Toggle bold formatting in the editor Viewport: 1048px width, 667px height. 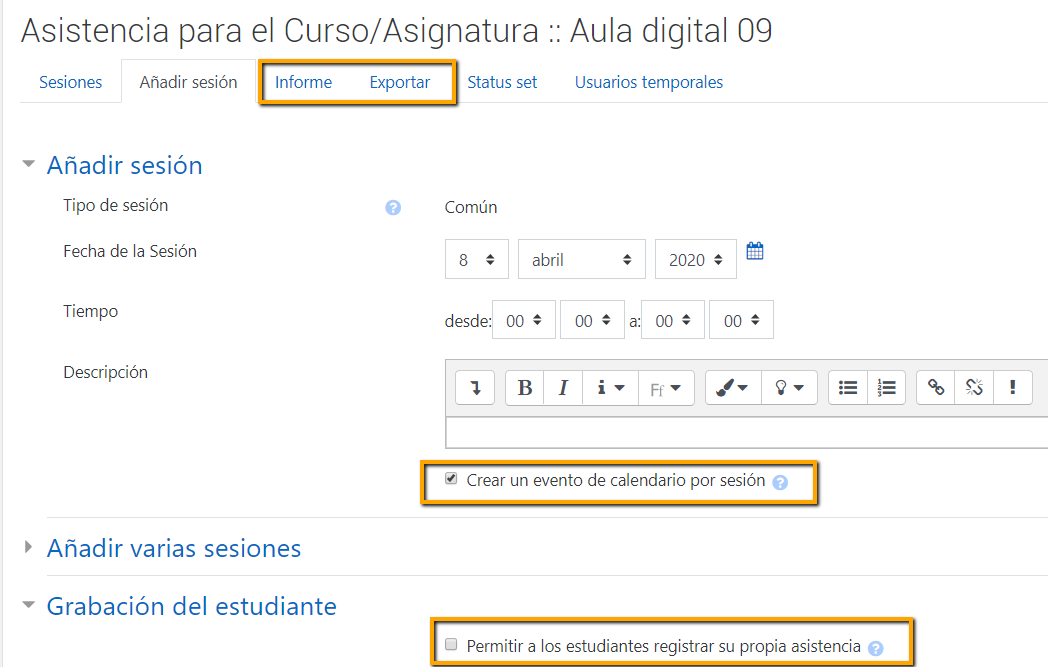[525, 388]
